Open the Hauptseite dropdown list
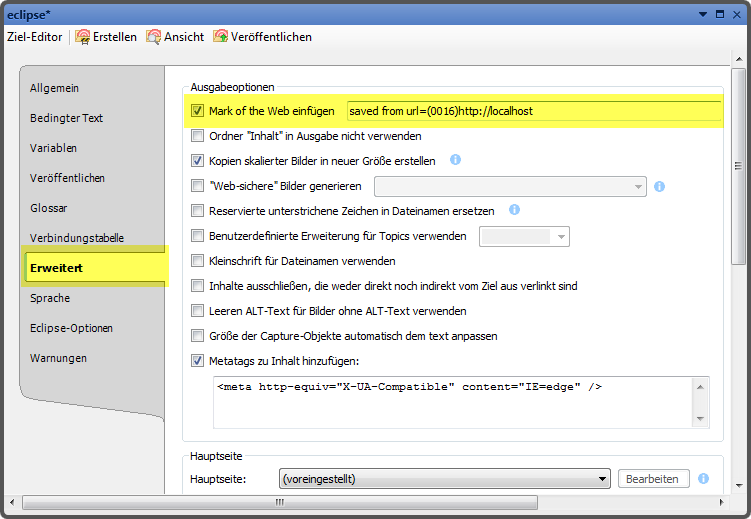The width and height of the screenshot is (751, 519). tap(602, 479)
